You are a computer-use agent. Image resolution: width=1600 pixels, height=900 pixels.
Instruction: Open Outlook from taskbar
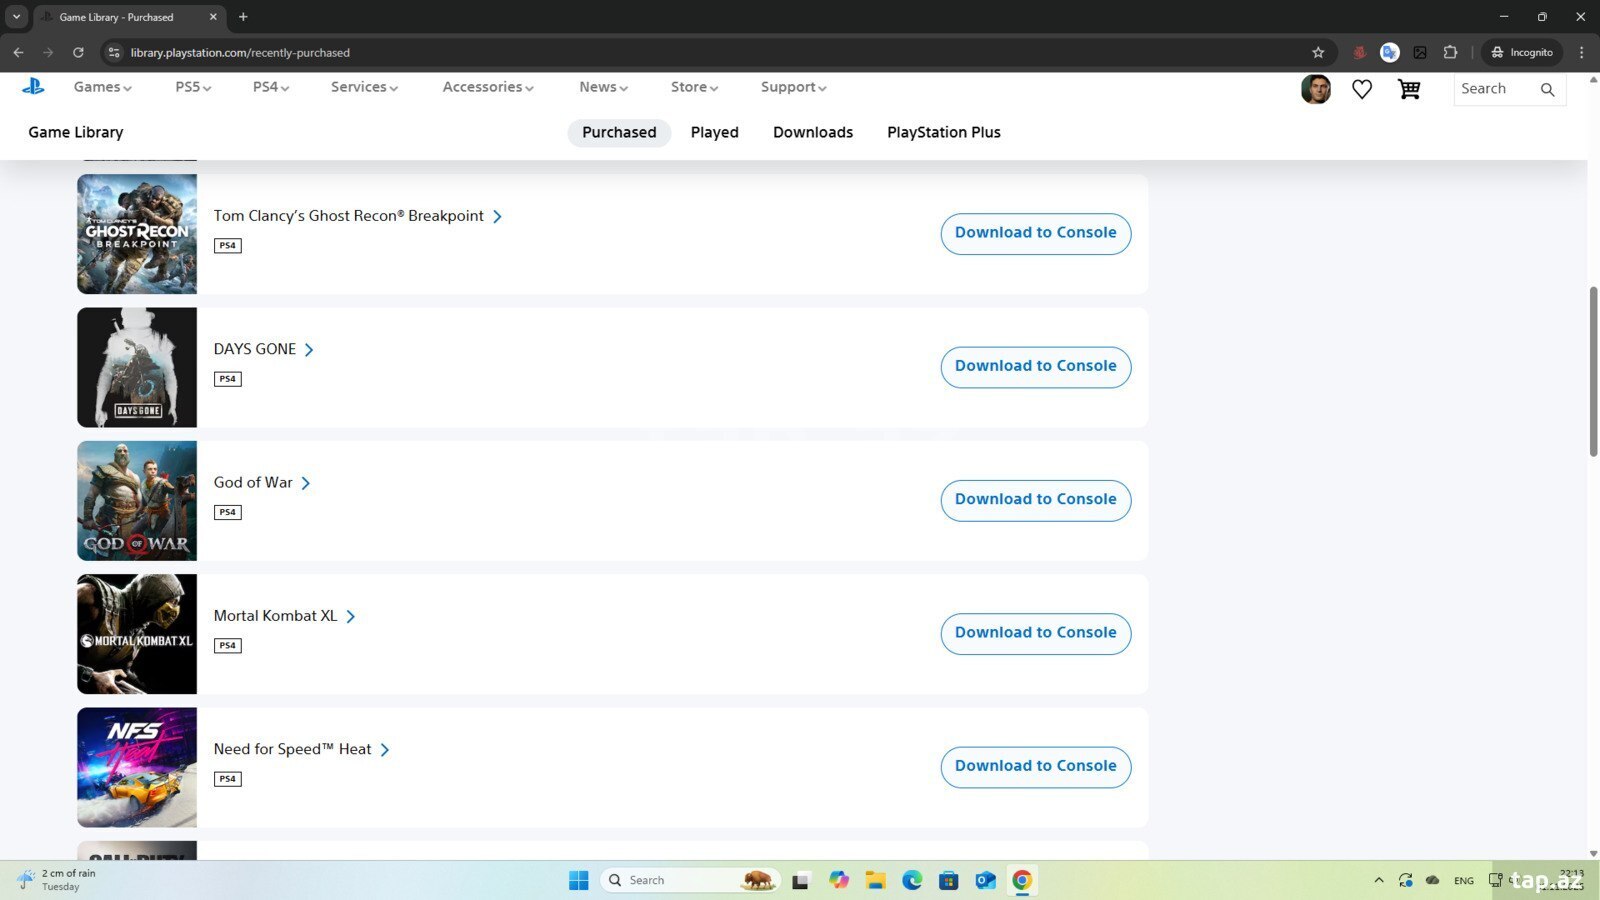[x=985, y=880]
